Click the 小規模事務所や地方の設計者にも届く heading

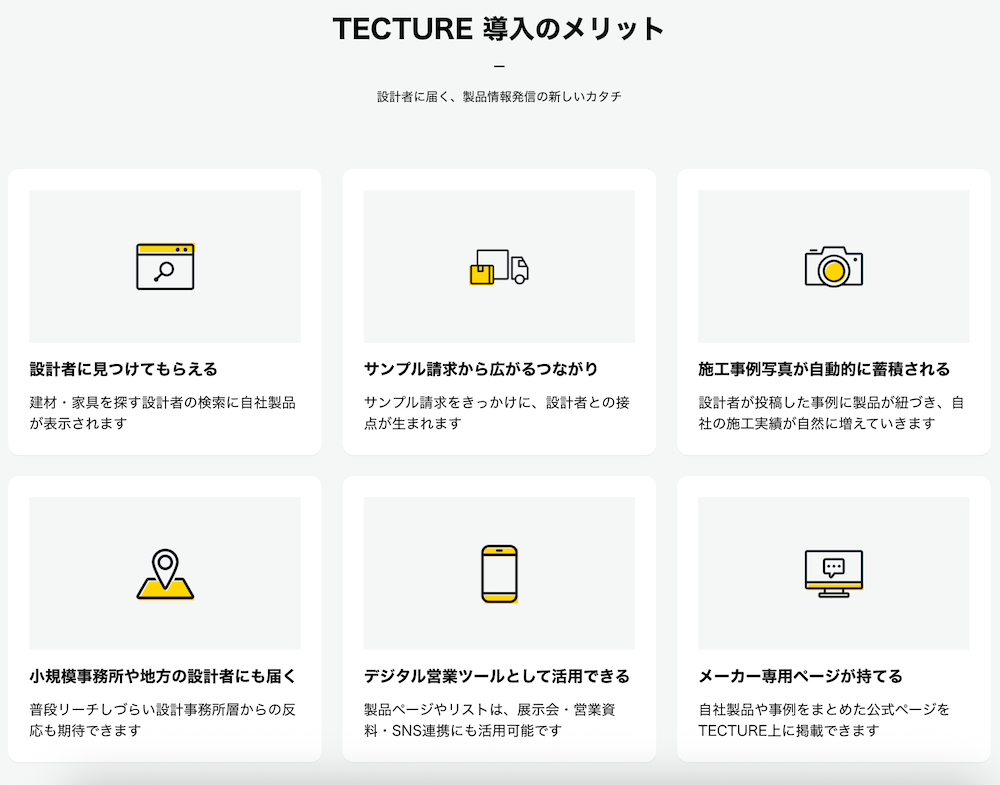[163, 676]
